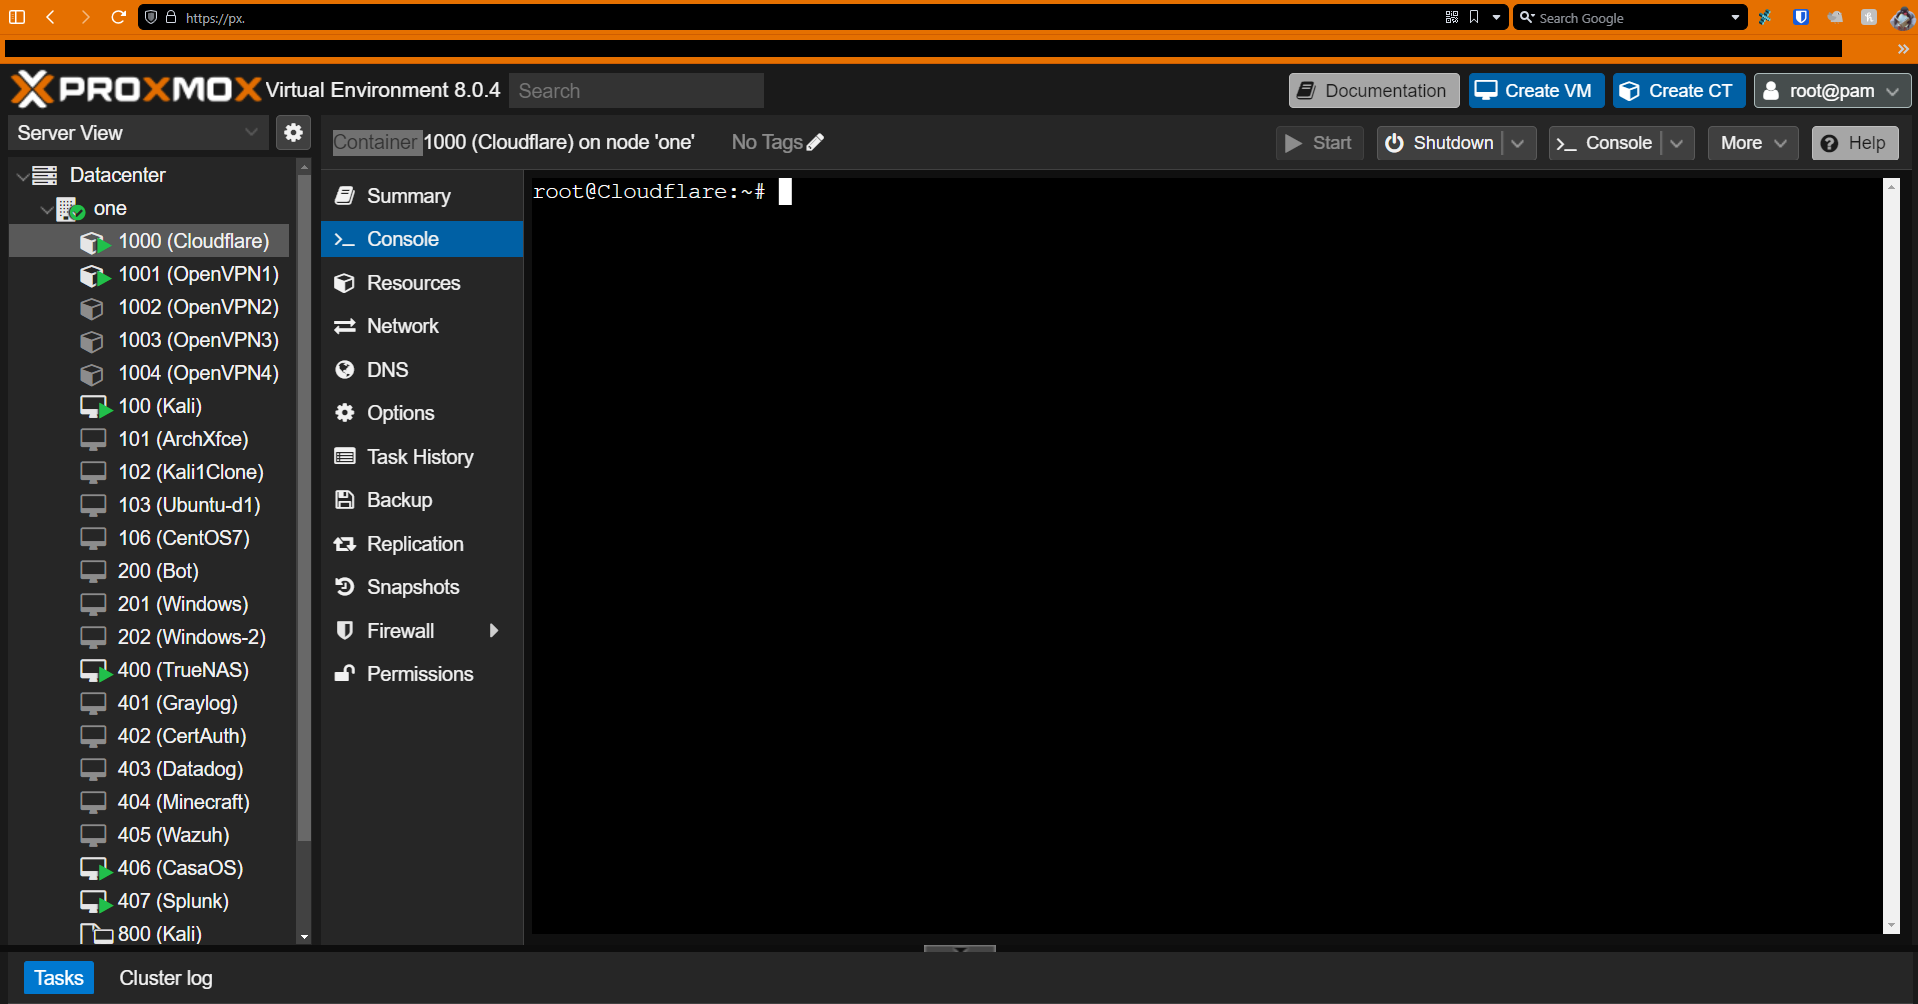Viewport: 1918px width, 1004px height.
Task: Switch to the Tasks tab
Action: (x=59, y=978)
